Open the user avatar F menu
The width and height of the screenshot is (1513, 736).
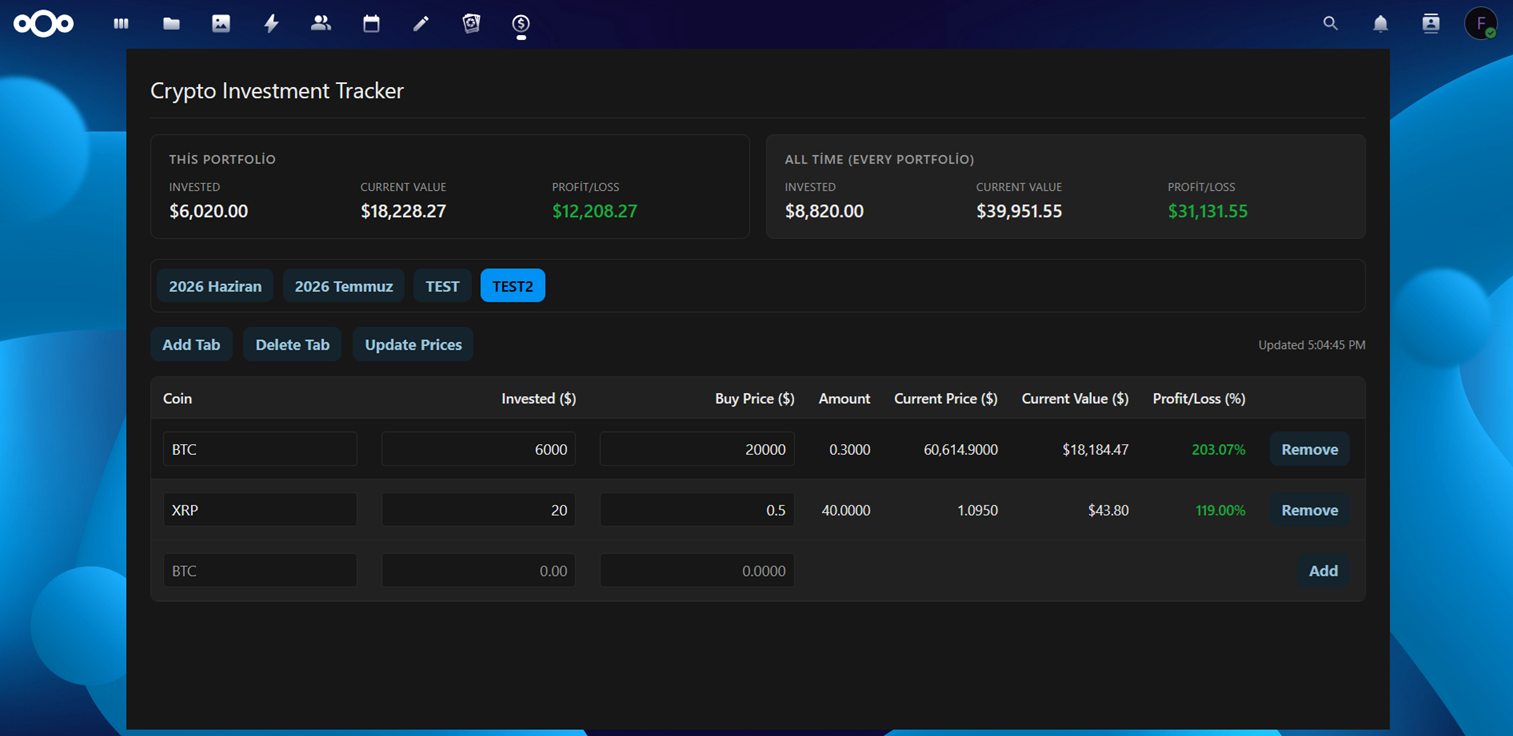[1481, 23]
